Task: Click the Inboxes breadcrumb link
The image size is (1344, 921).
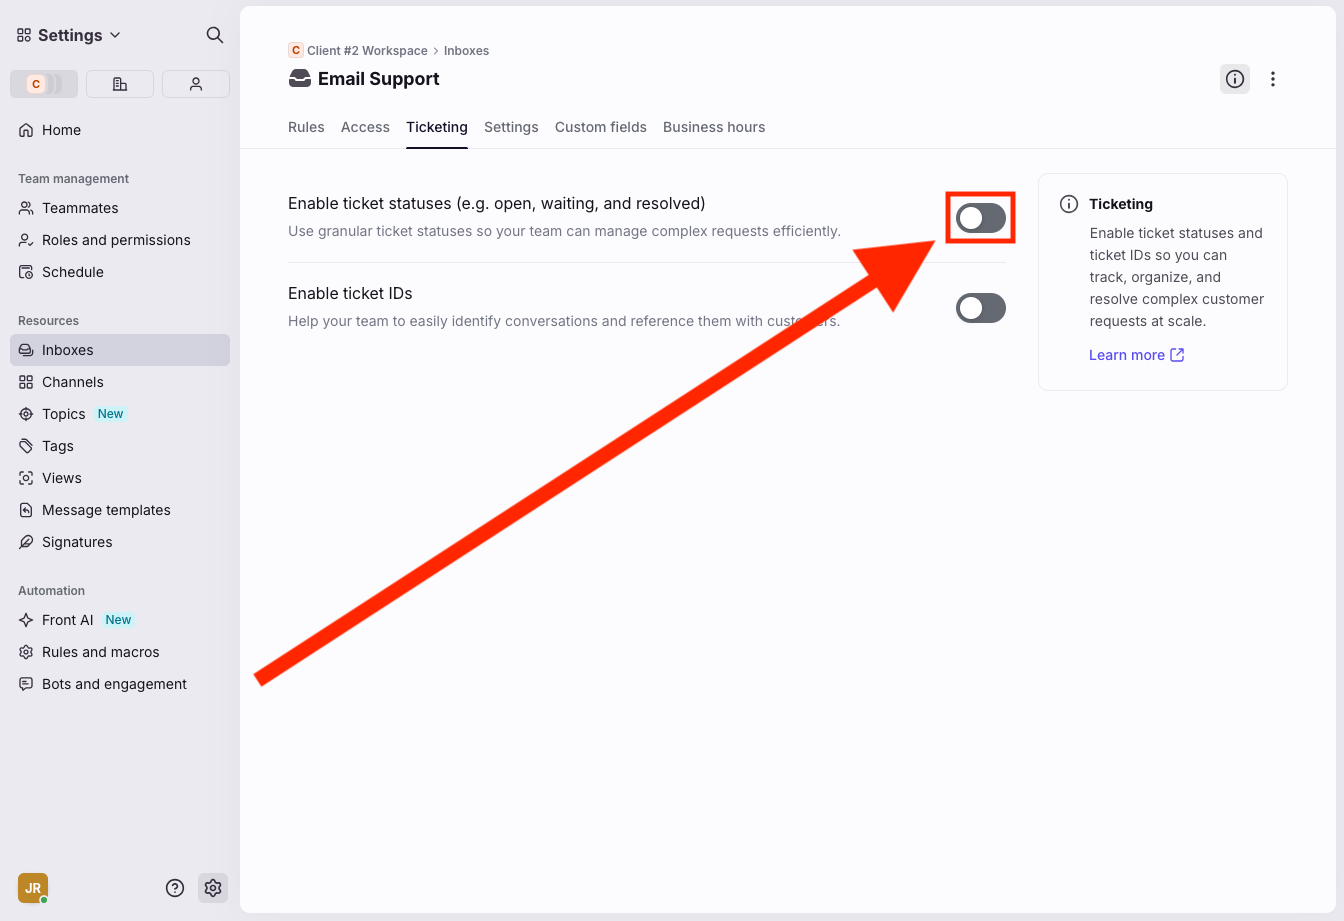Action: (466, 51)
